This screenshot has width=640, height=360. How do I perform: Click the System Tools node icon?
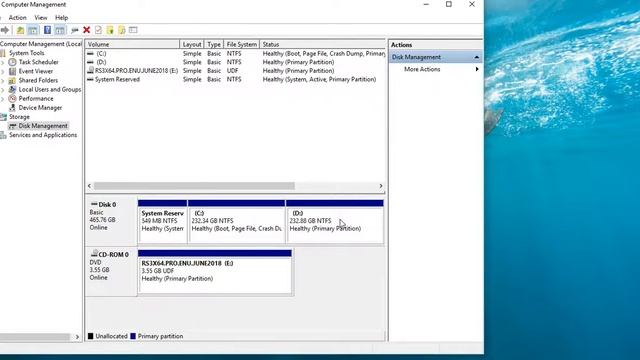pyautogui.click(x=3, y=53)
